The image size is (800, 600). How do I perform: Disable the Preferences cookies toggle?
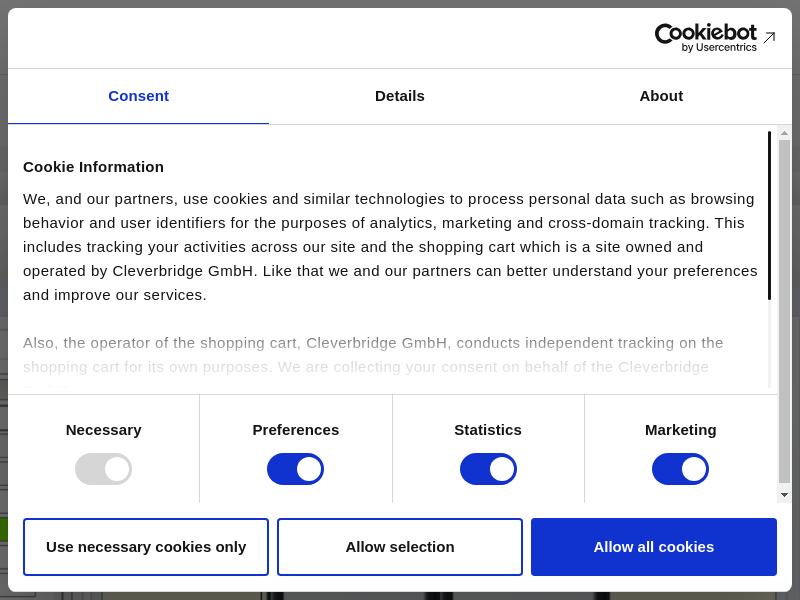[295, 469]
